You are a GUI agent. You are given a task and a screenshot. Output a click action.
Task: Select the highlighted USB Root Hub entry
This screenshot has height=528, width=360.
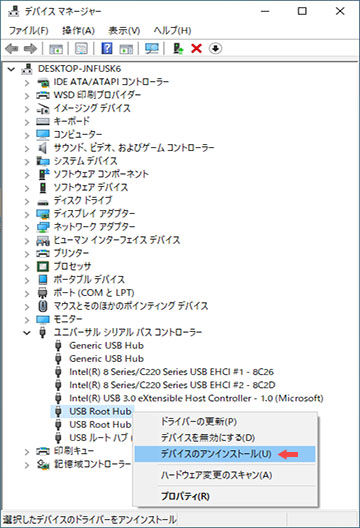[x=100, y=411]
